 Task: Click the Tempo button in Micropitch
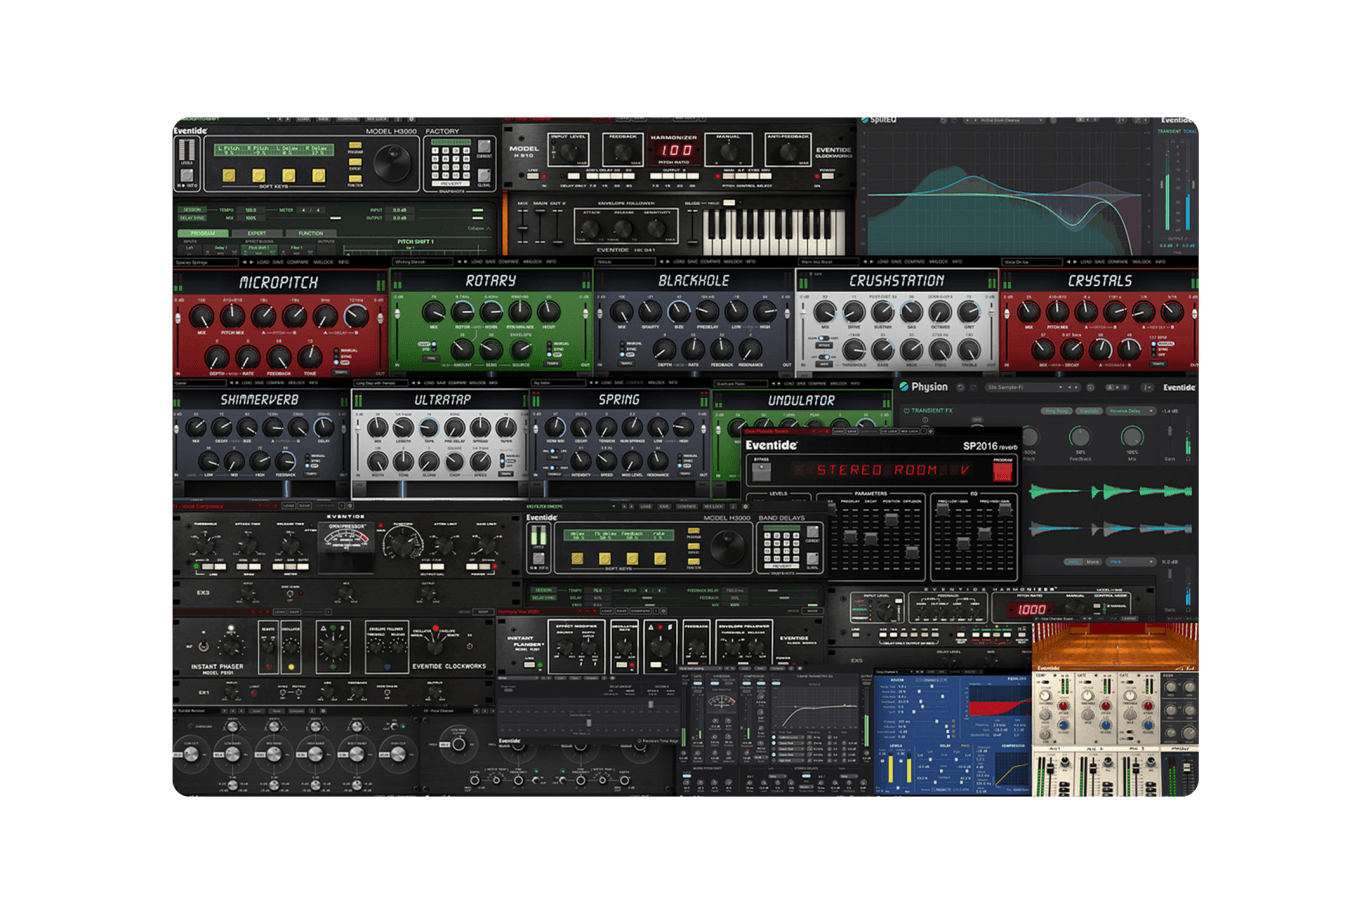click(341, 373)
